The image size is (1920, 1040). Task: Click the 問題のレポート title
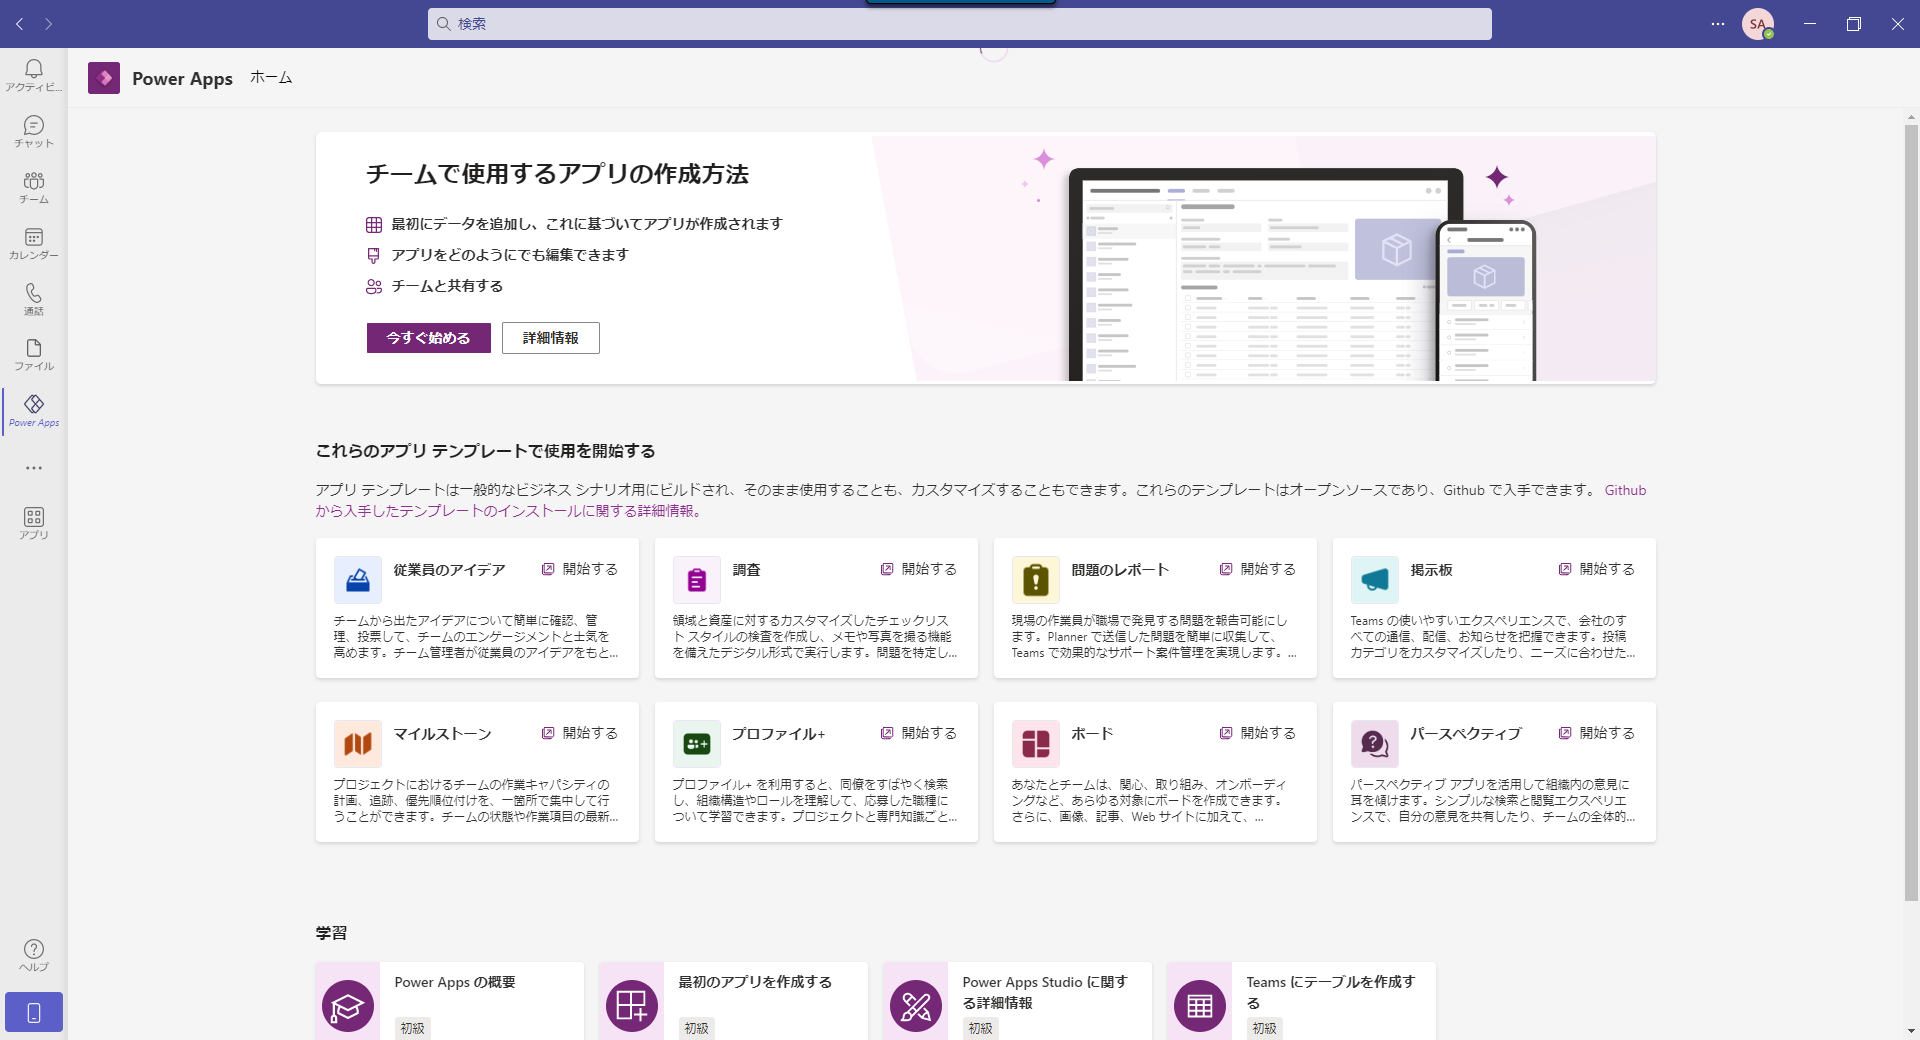1120,570
